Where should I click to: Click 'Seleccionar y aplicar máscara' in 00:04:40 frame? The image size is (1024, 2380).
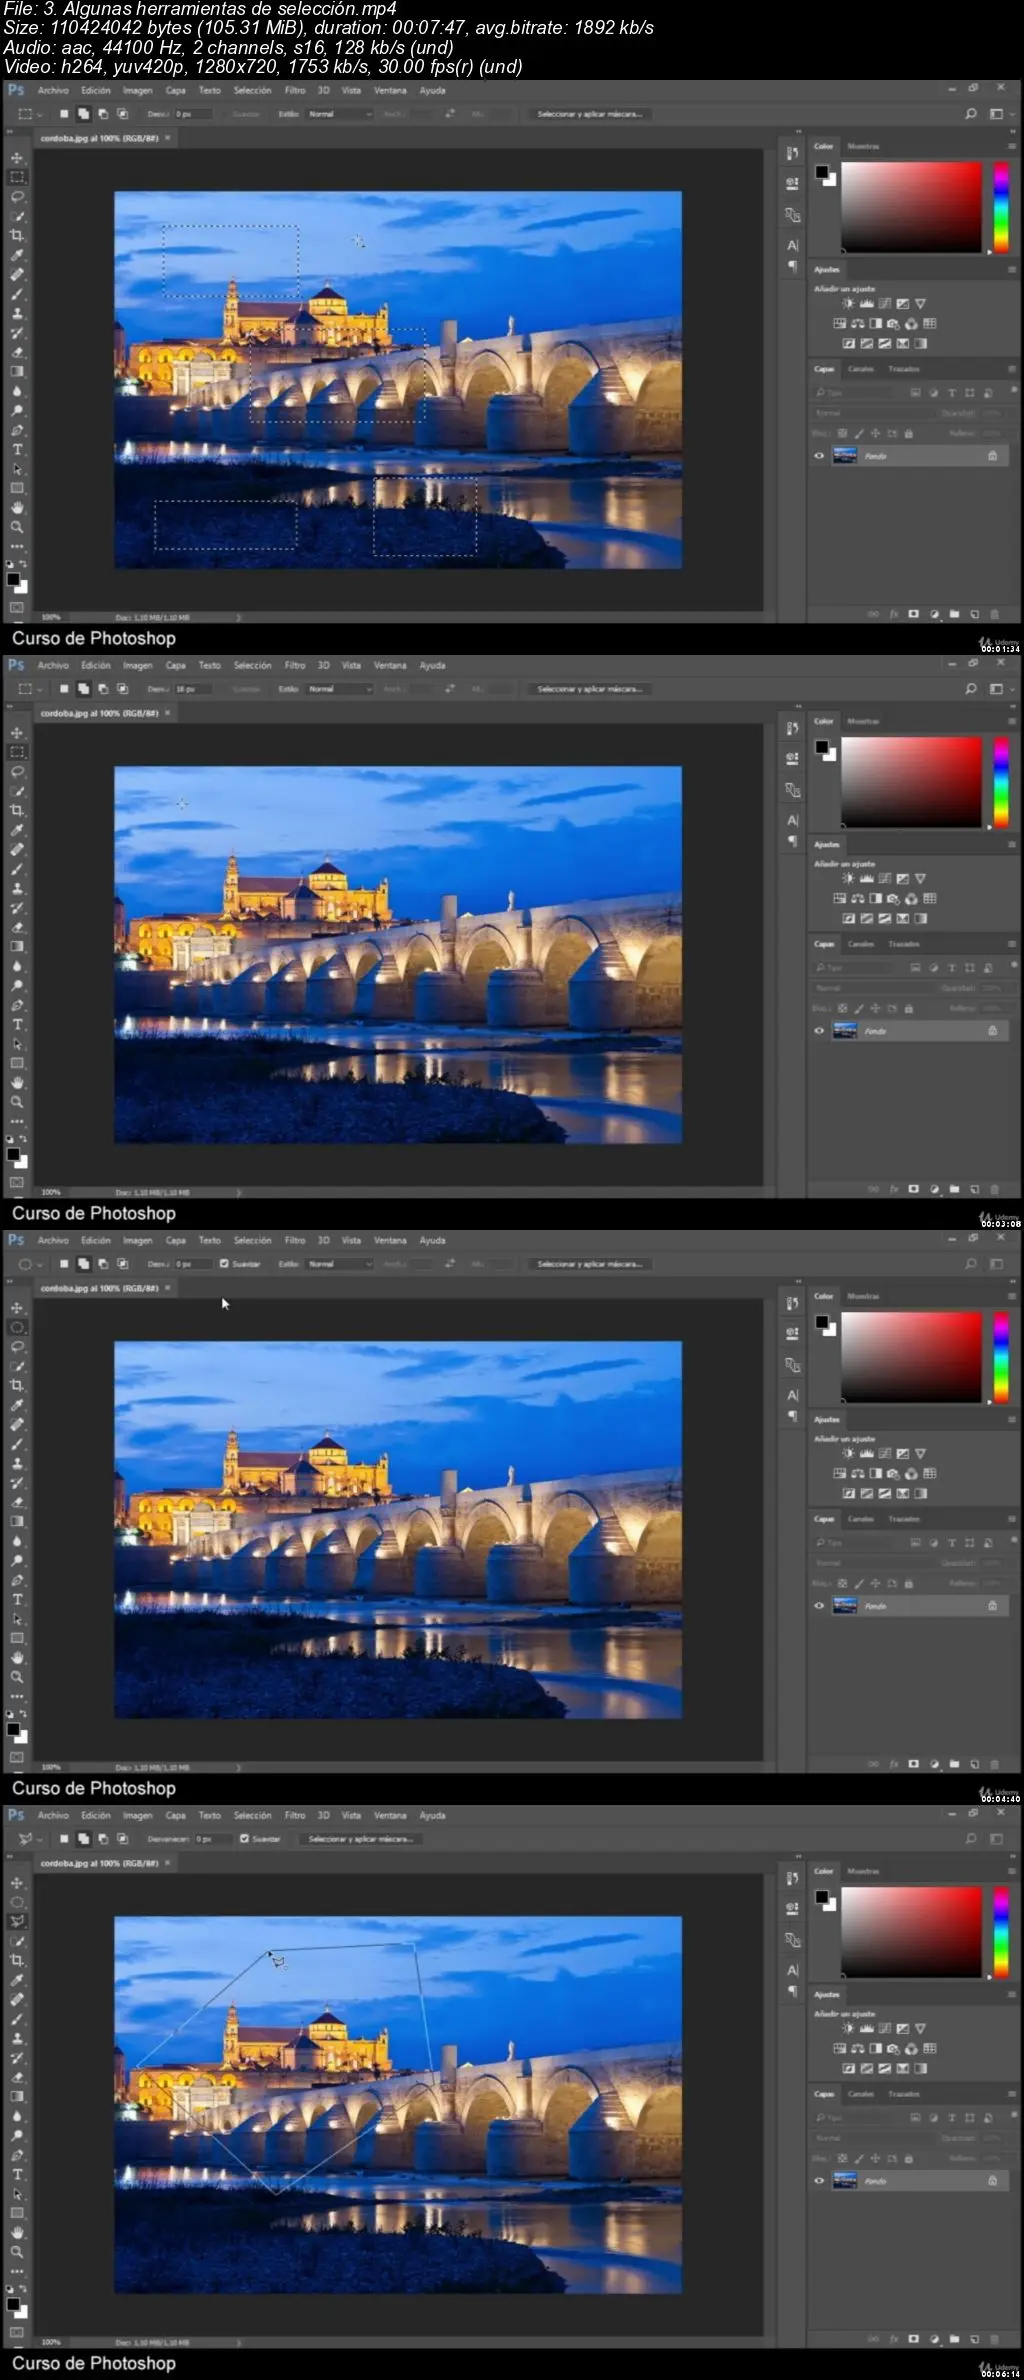click(590, 1264)
